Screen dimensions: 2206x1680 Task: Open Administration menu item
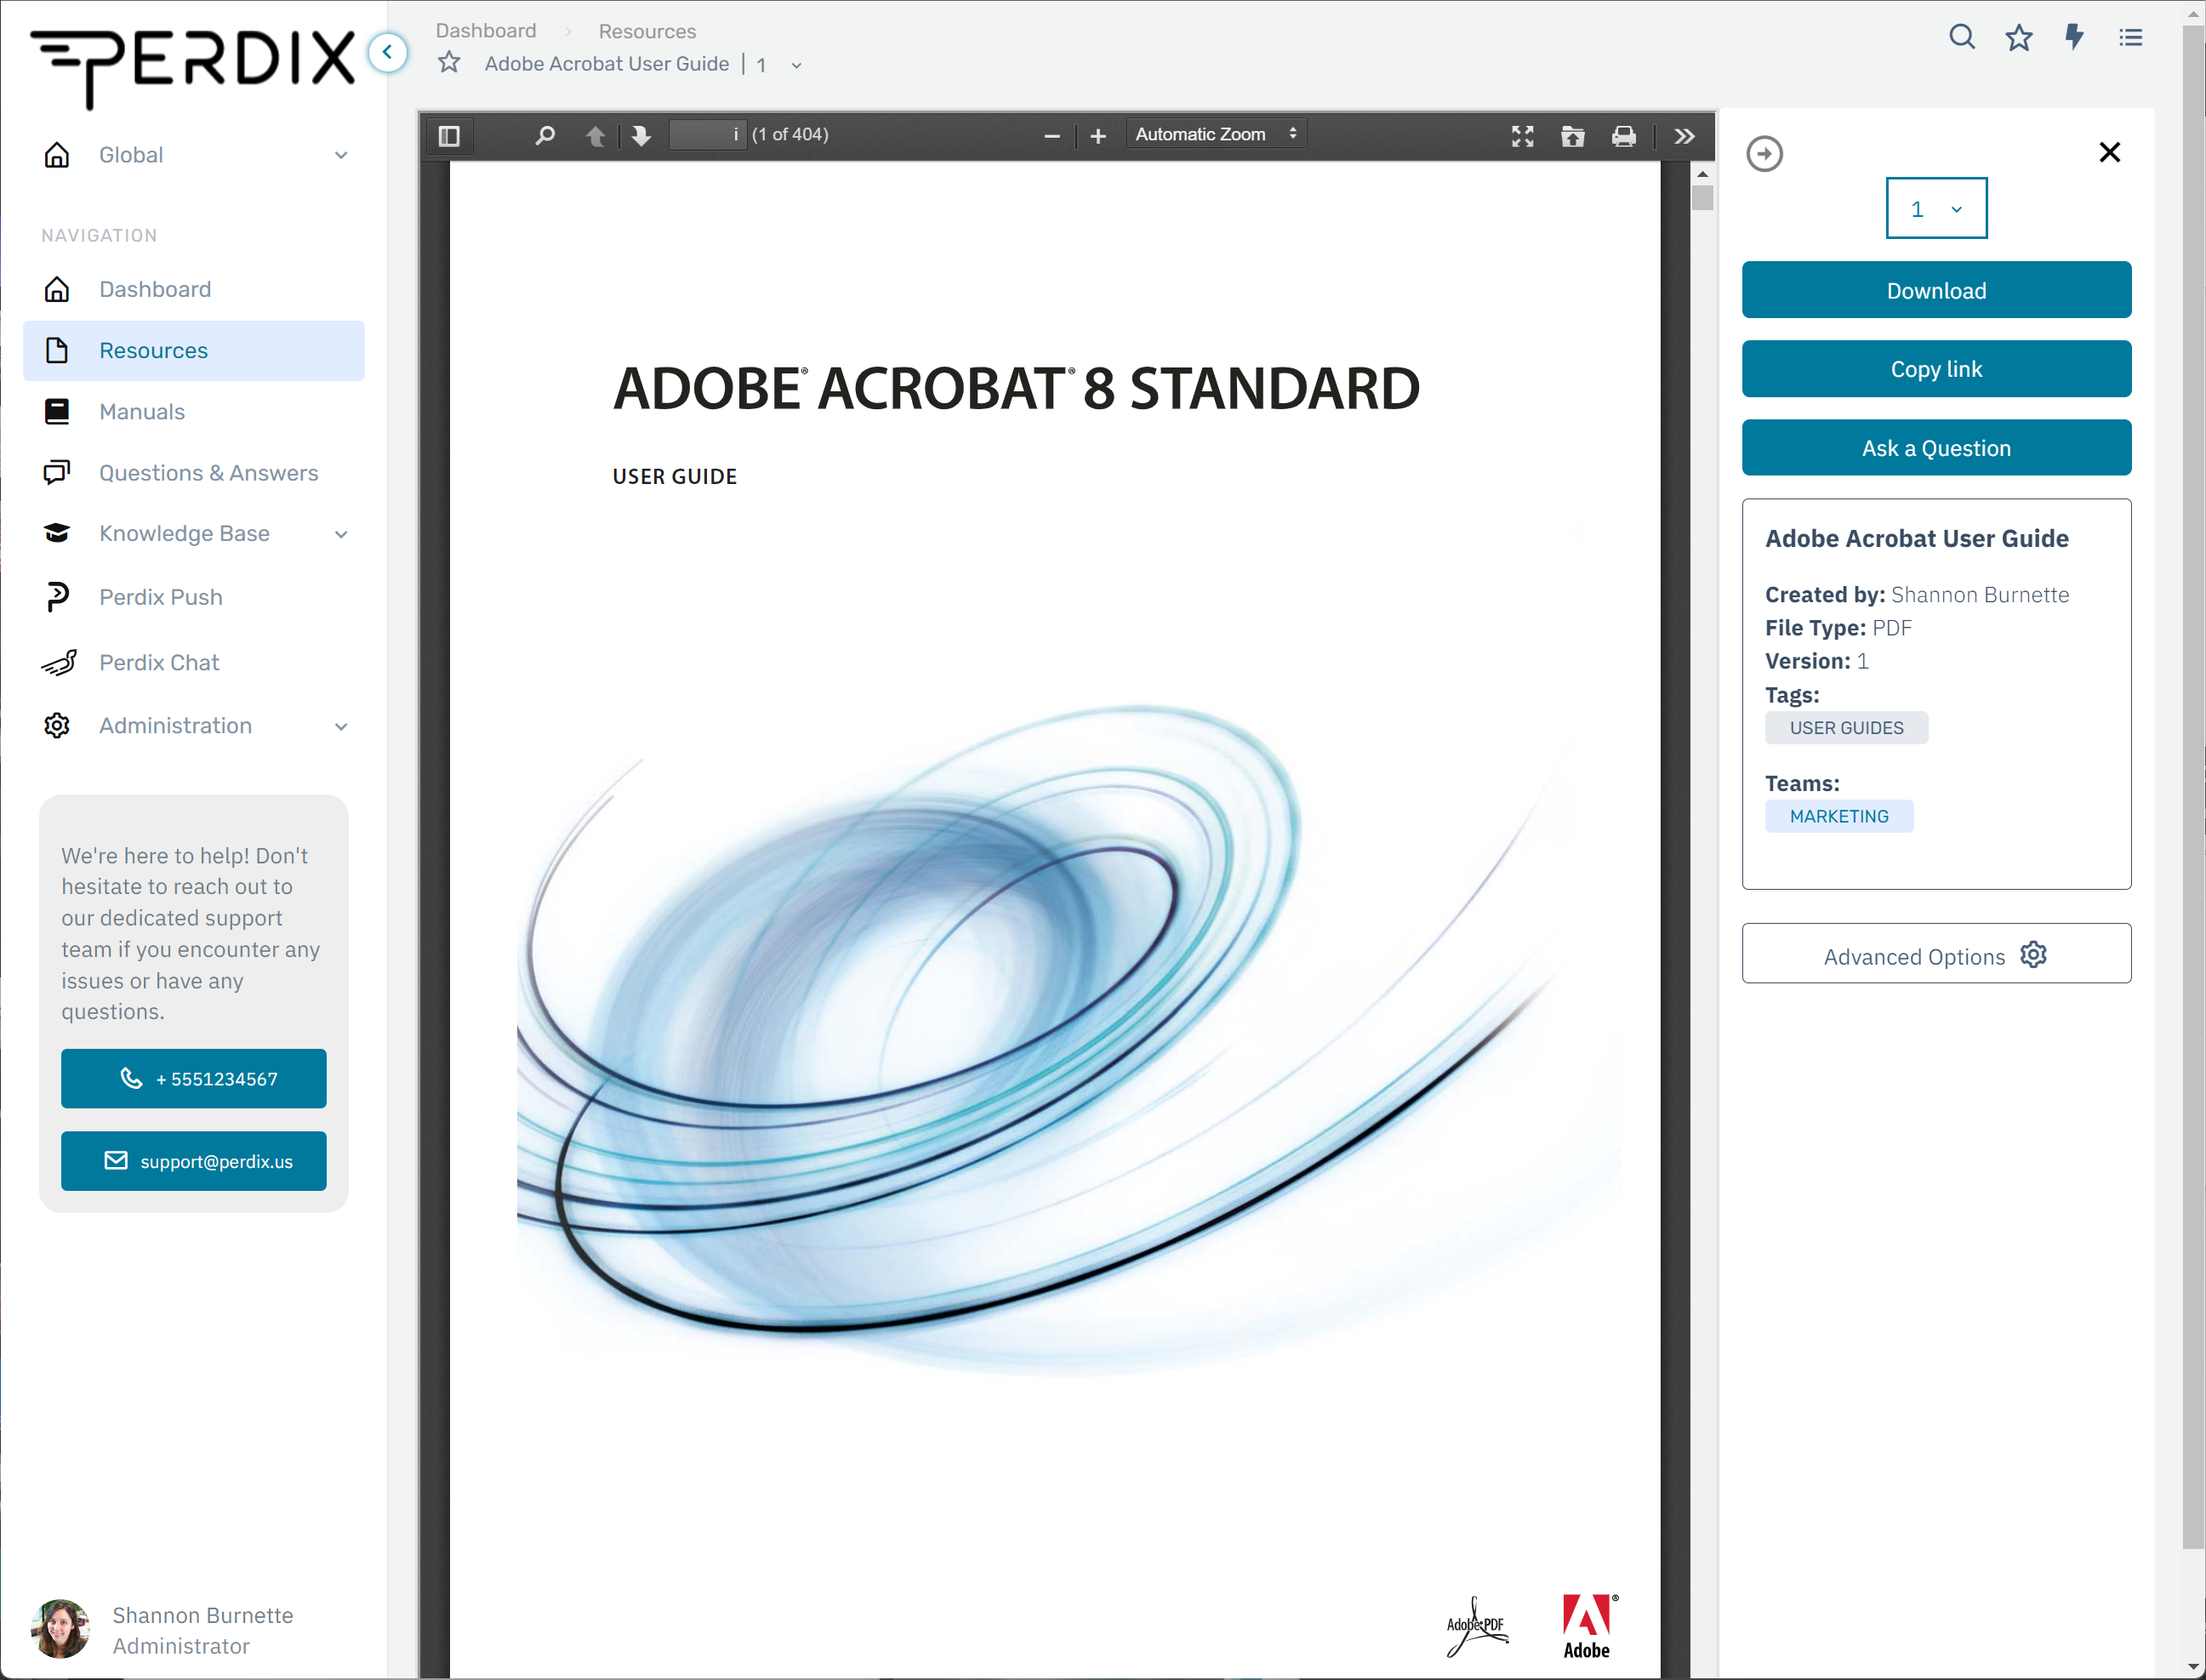click(x=175, y=726)
